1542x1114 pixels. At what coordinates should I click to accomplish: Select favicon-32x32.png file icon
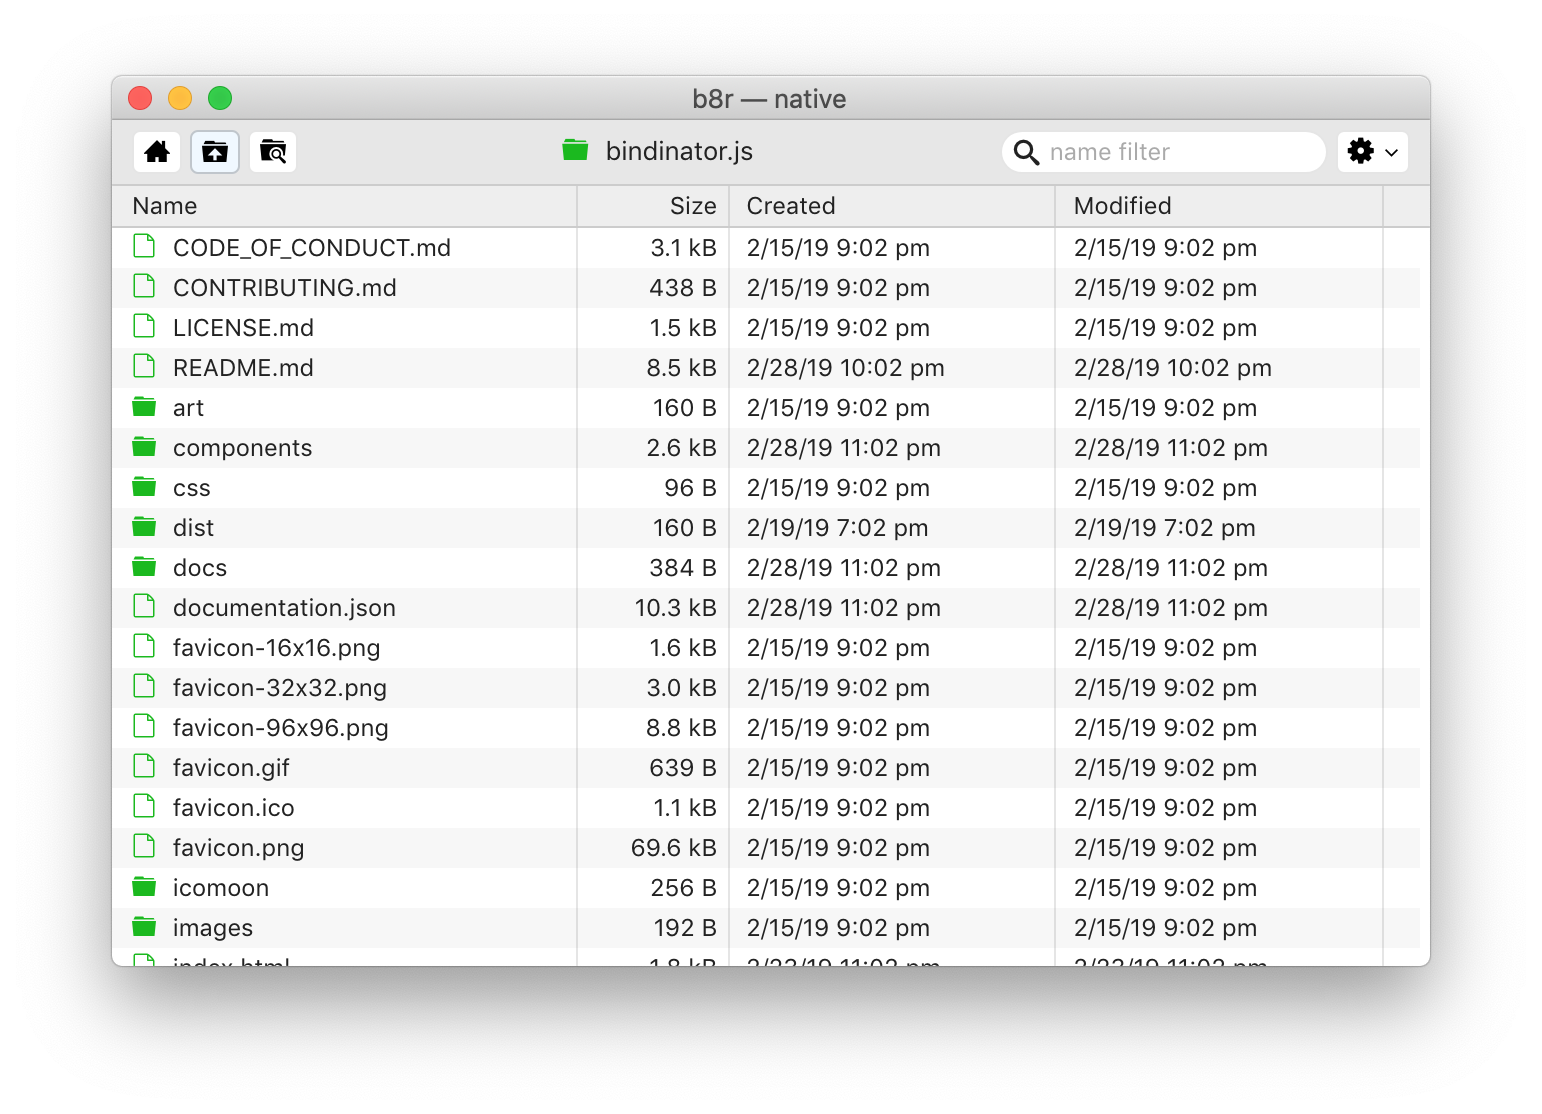tap(144, 686)
